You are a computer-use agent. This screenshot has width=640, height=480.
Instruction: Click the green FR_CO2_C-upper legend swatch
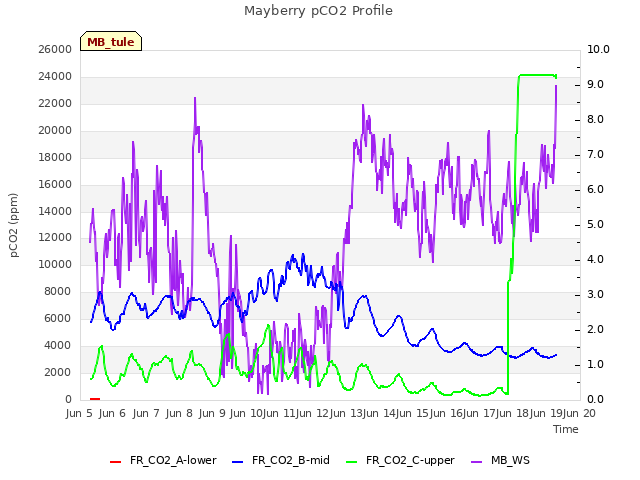(x=351, y=462)
